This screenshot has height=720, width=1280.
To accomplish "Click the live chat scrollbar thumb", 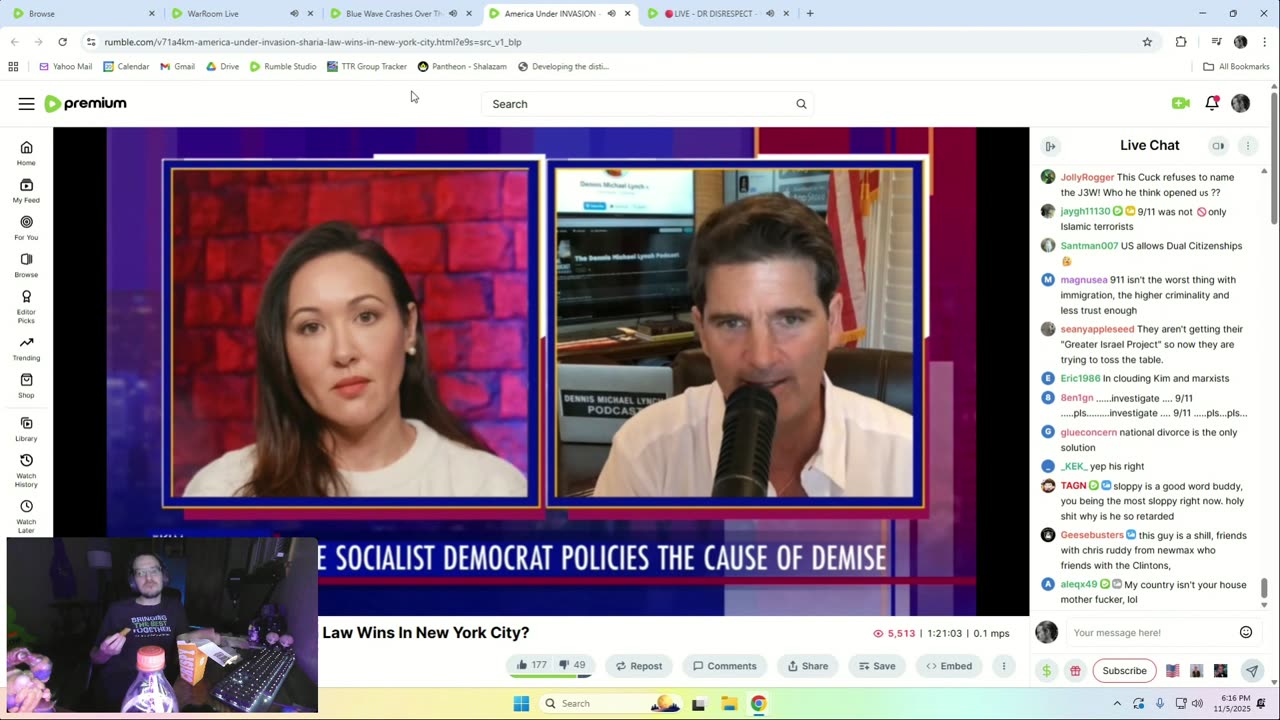I will pos(1264,588).
